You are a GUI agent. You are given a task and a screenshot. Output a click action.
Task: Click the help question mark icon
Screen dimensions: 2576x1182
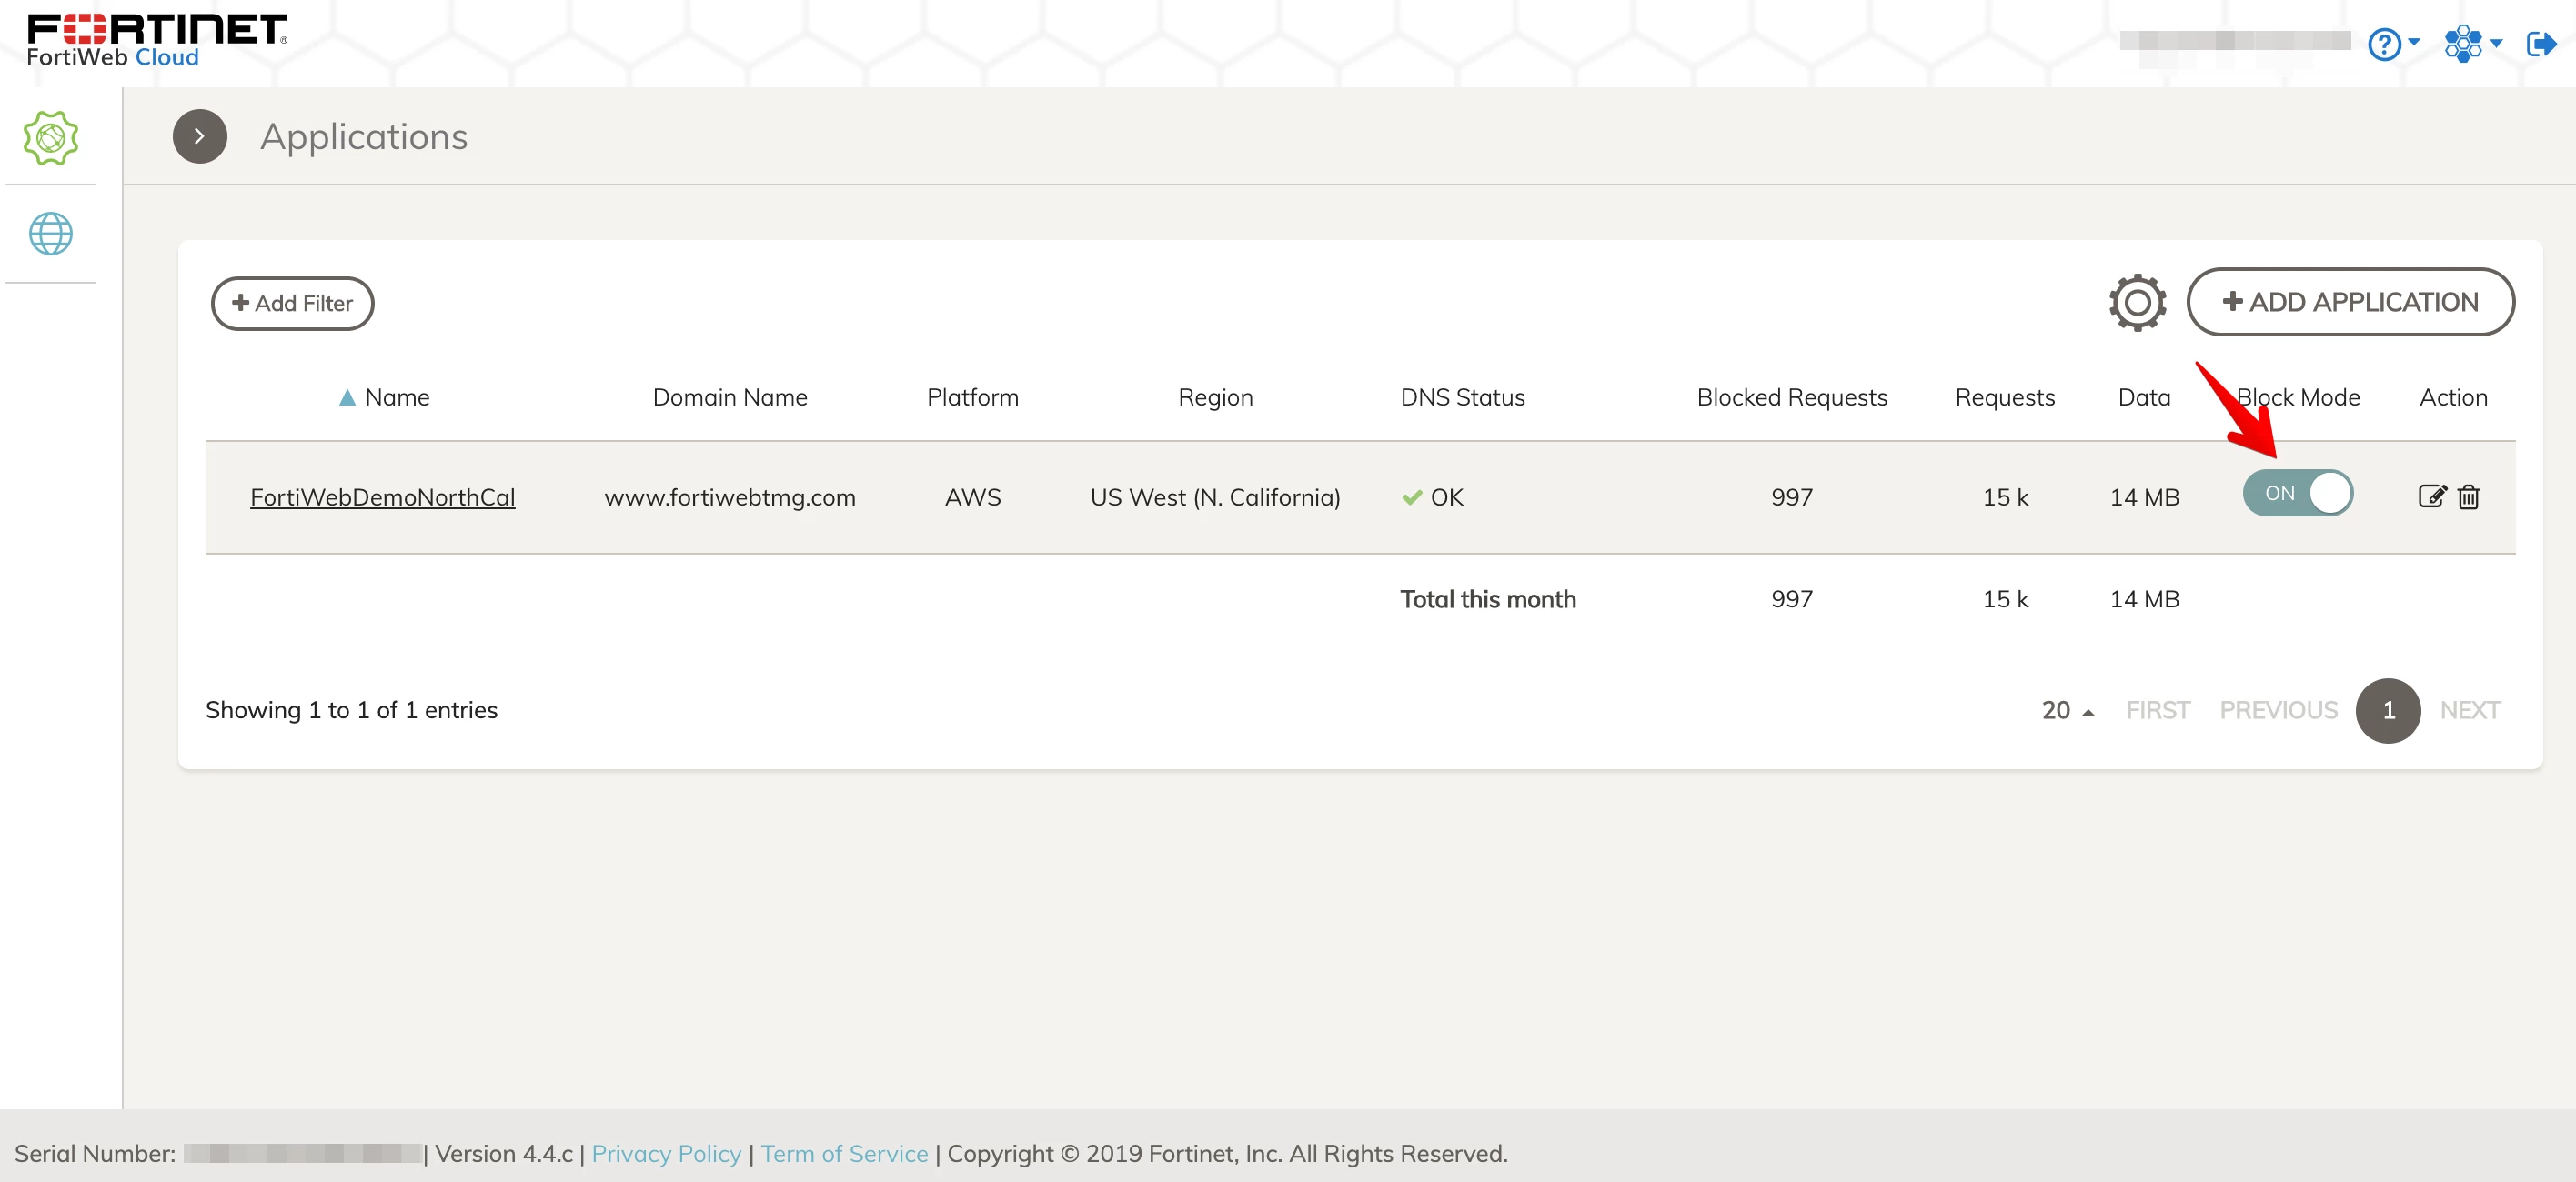tap(2384, 44)
